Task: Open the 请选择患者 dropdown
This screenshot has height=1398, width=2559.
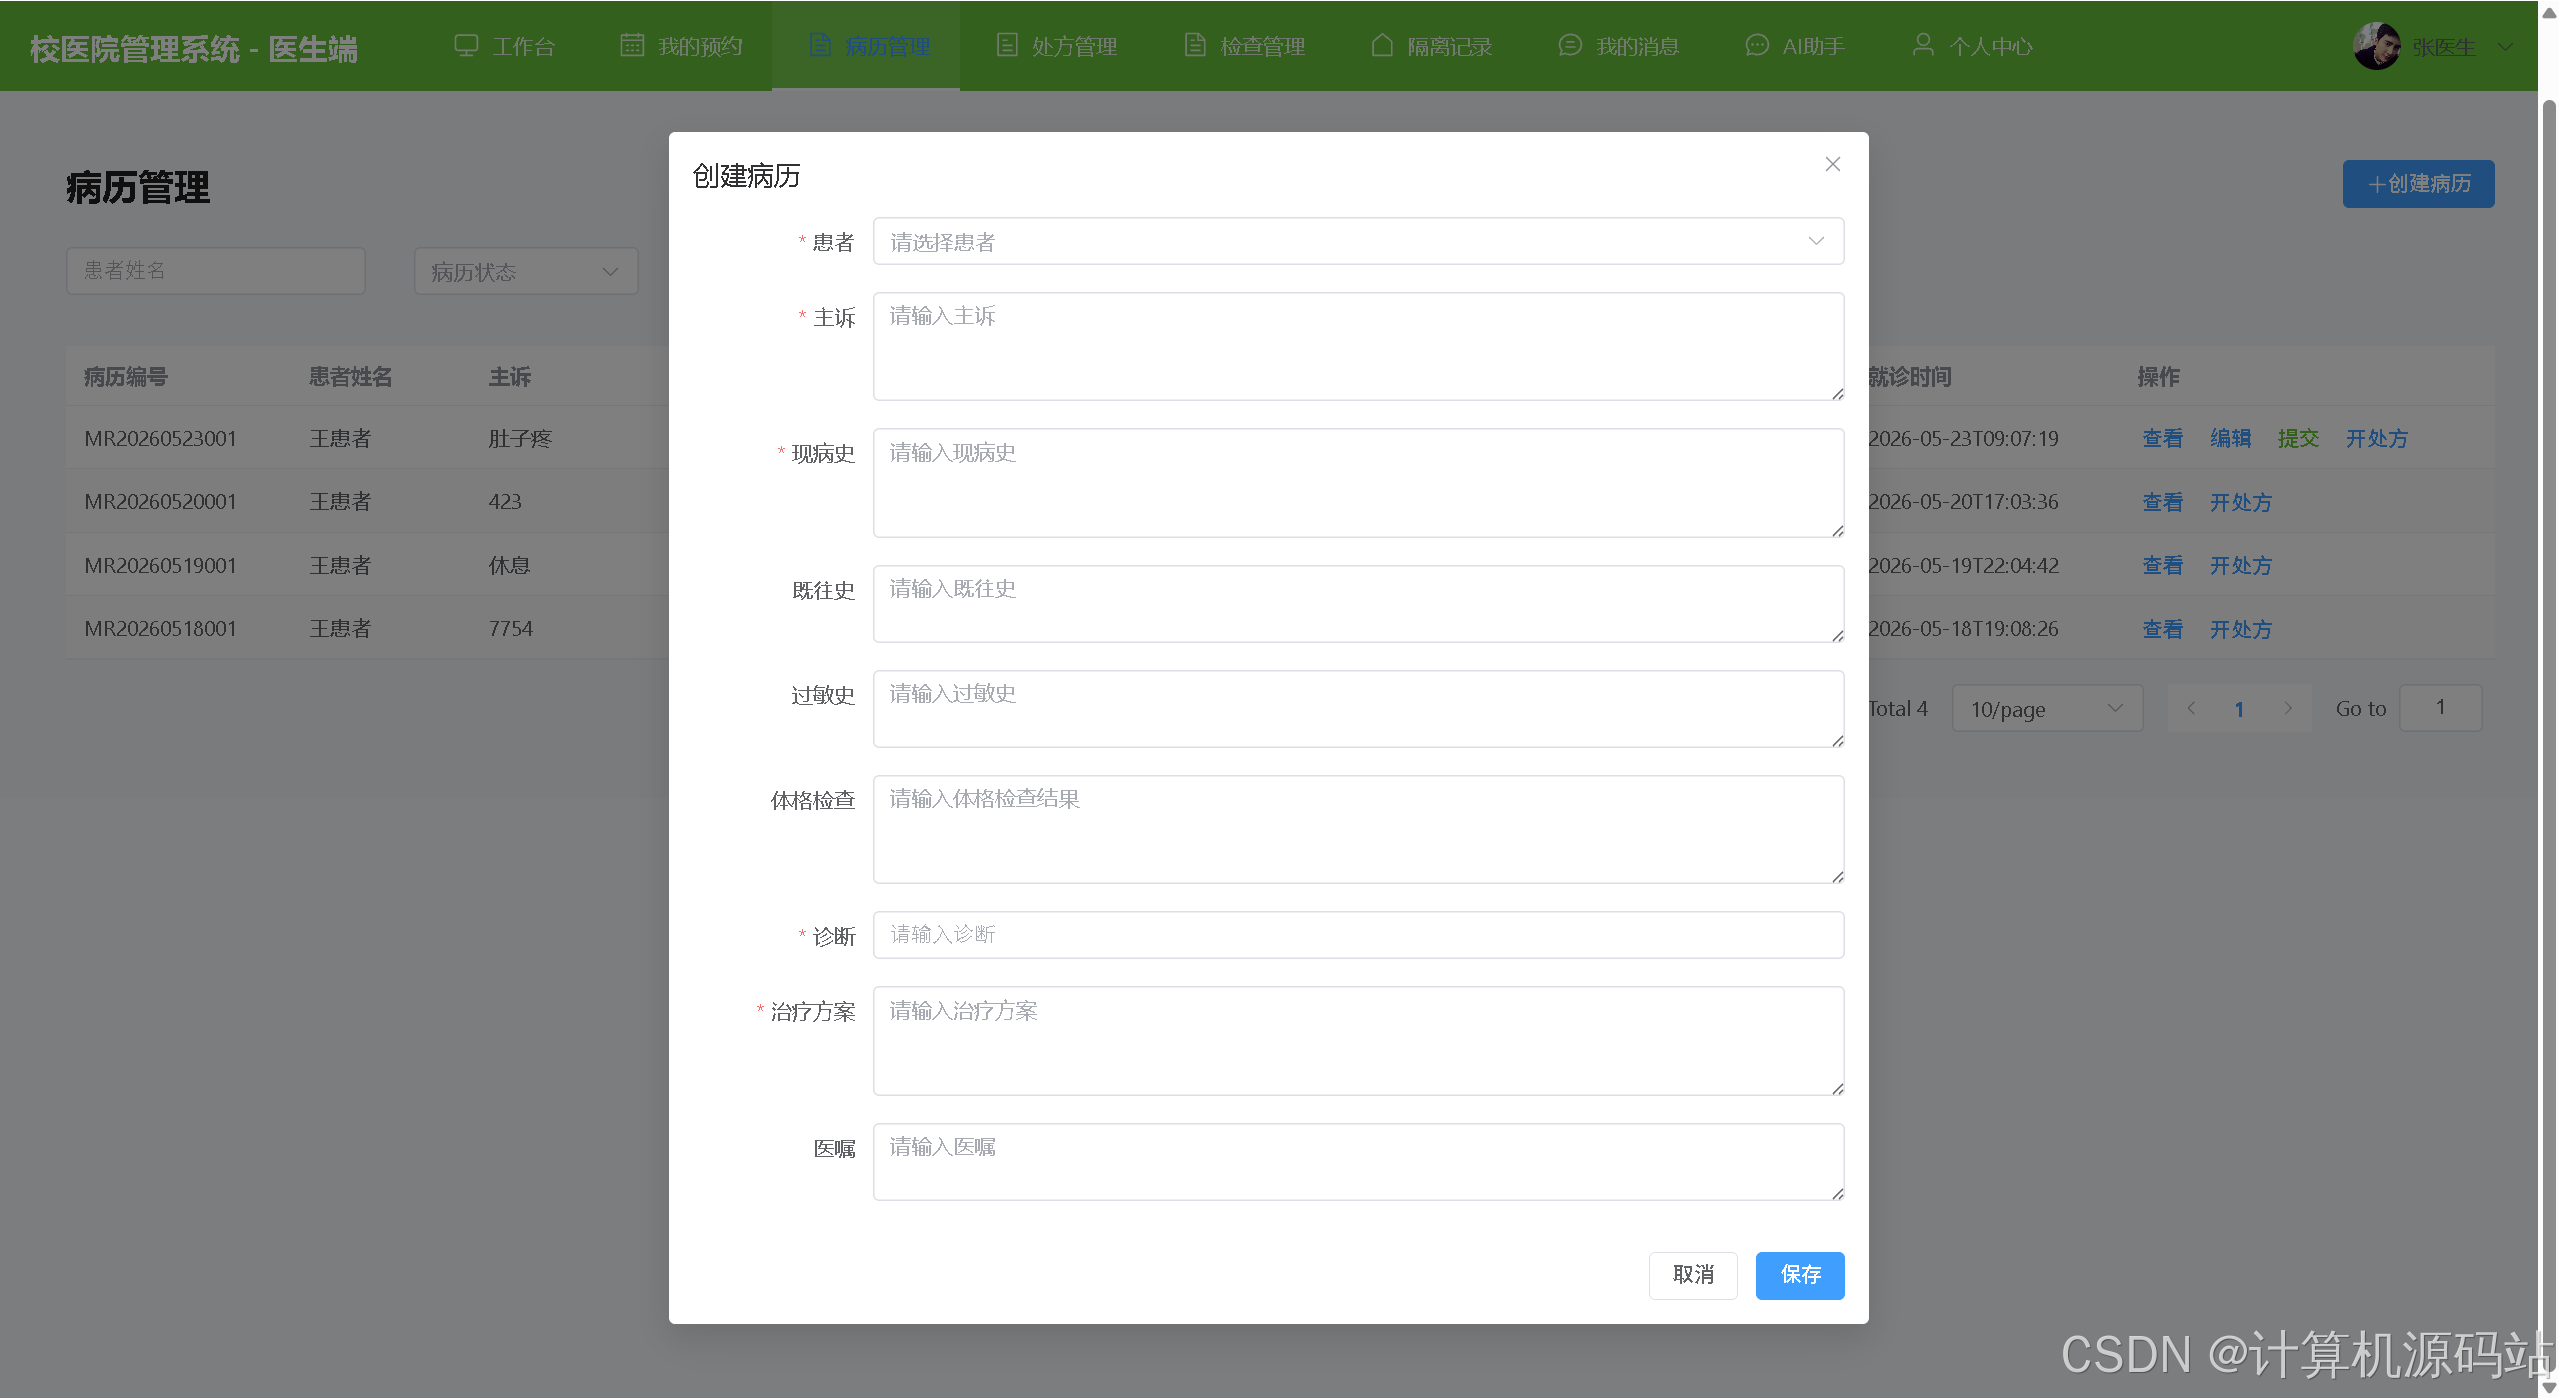Action: point(1358,241)
